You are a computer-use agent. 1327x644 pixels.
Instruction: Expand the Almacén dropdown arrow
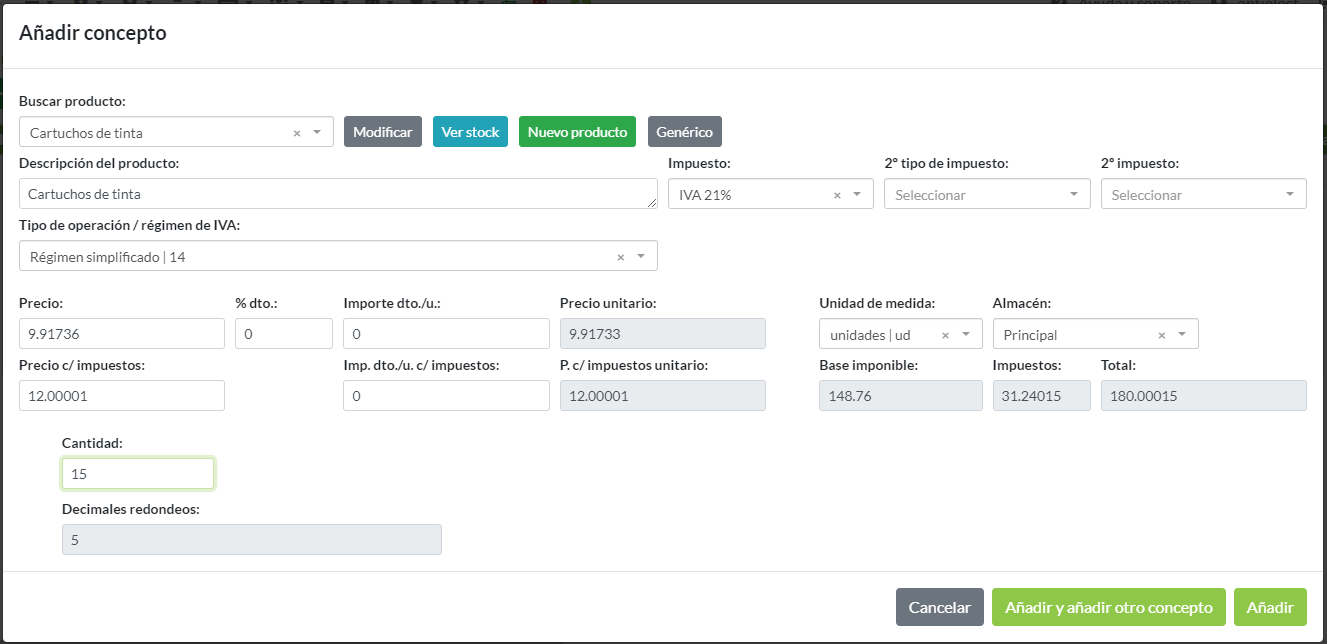tap(1182, 335)
